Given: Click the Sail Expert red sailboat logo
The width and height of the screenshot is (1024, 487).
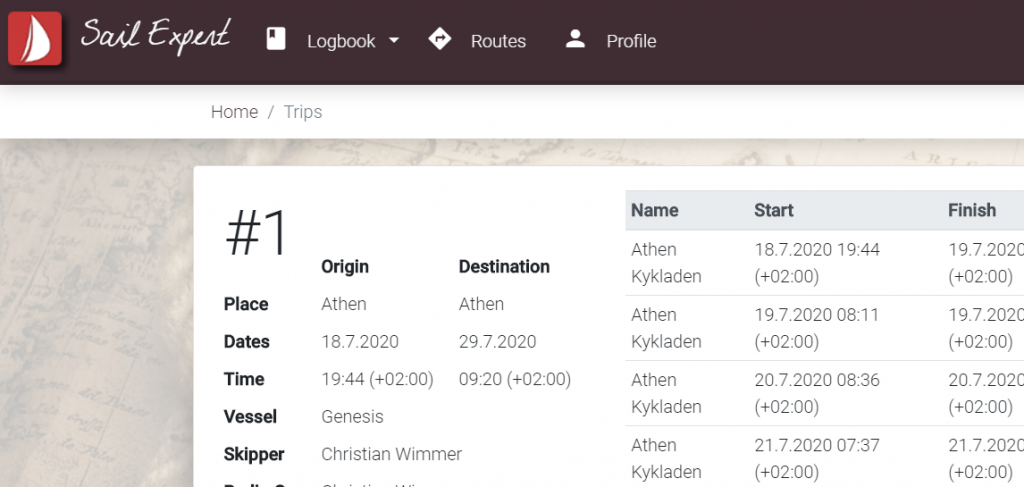Looking at the screenshot, I should tap(35, 39).
